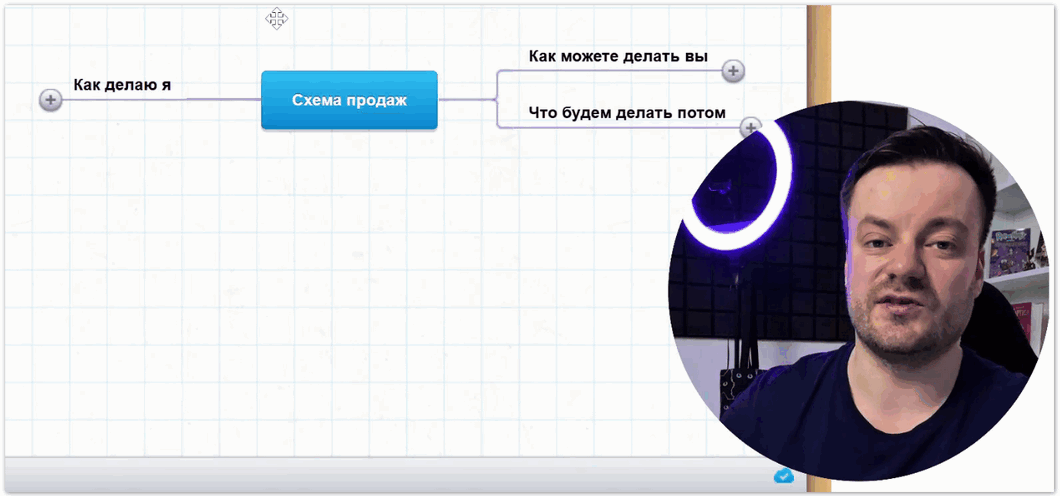Viewport: 1060px width, 496px height.
Task: Click the connector junction right of 'Схема продаж'
Action: (x=496, y=100)
